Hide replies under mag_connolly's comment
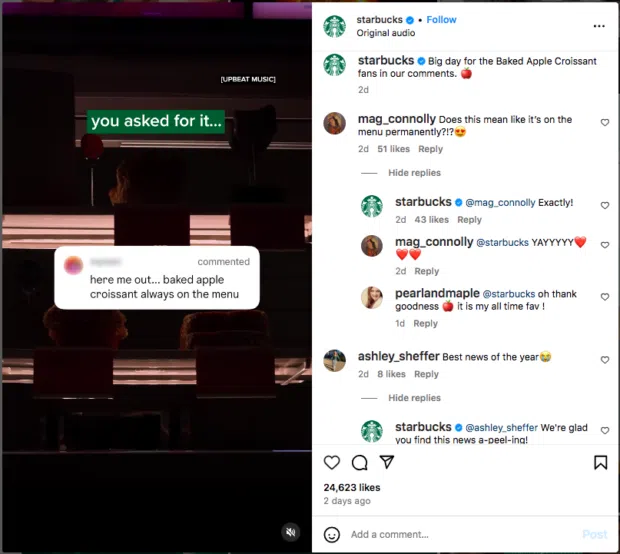Image resolution: width=620 pixels, height=554 pixels. coord(414,173)
